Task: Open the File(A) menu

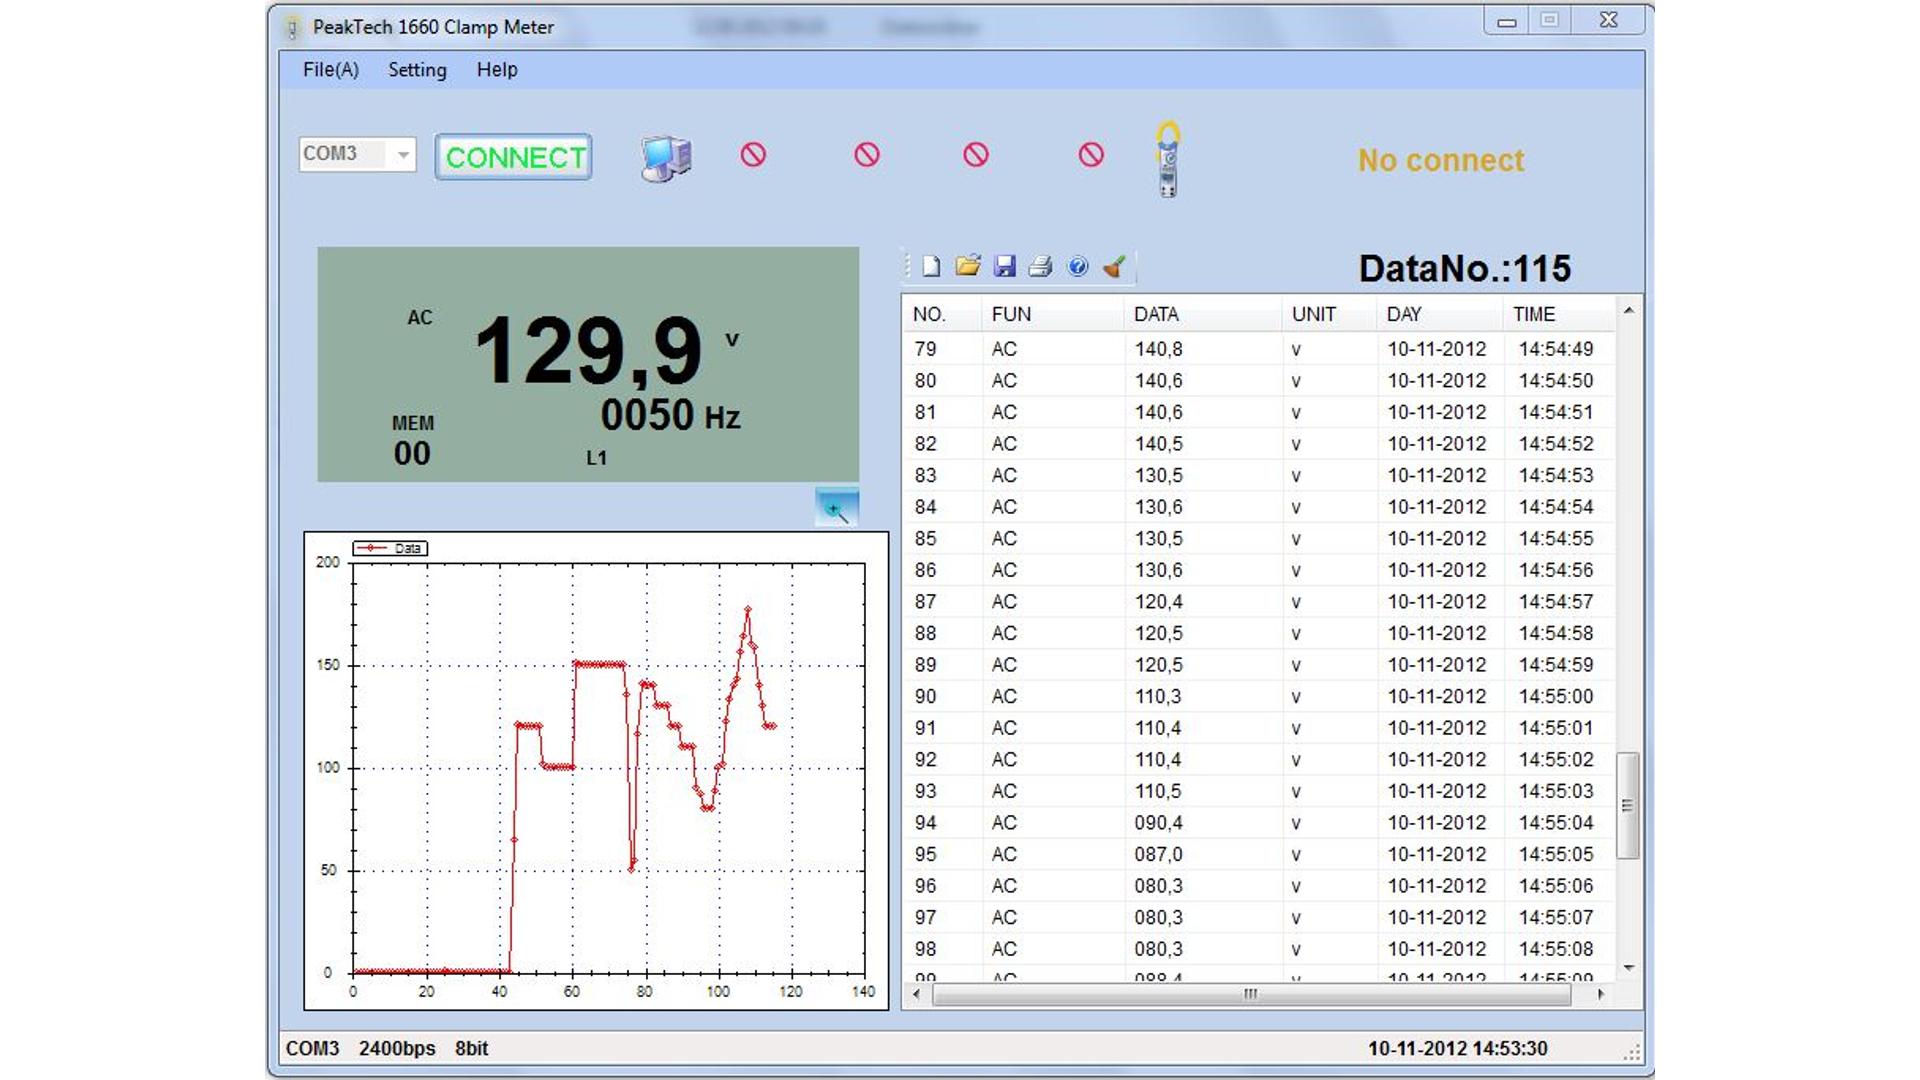Action: 331,70
